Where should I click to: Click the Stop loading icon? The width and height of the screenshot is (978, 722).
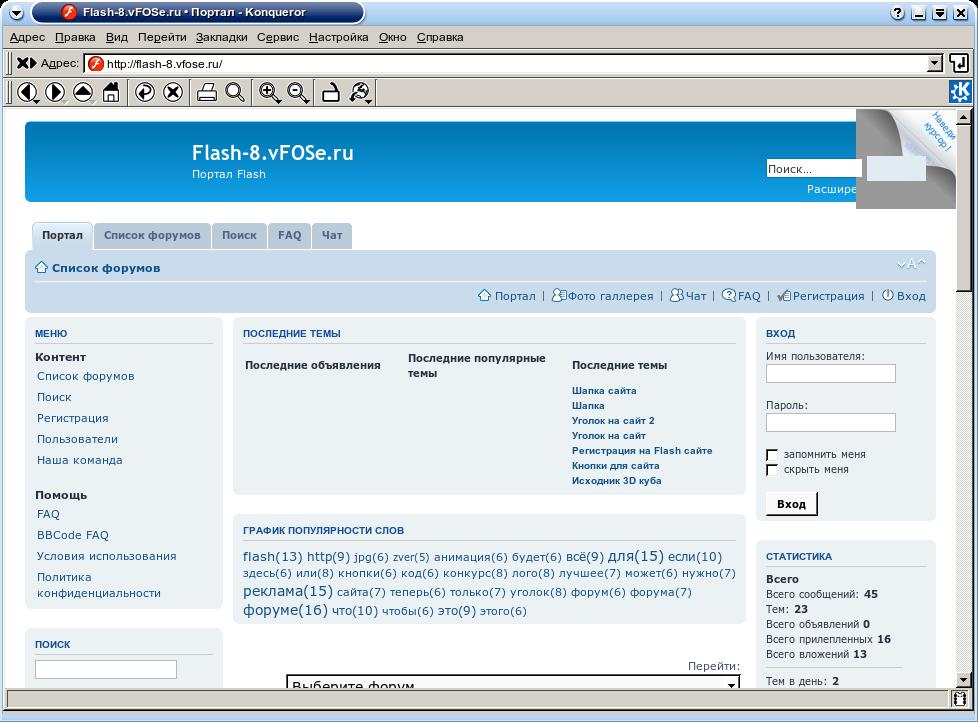[x=173, y=93]
